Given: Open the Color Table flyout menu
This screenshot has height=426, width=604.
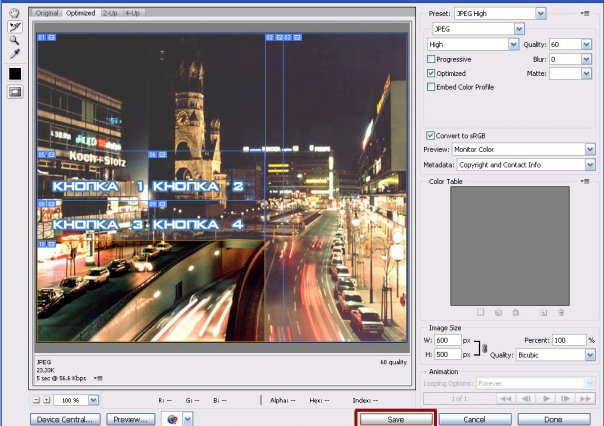Looking at the screenshot, I should (584, 181).
